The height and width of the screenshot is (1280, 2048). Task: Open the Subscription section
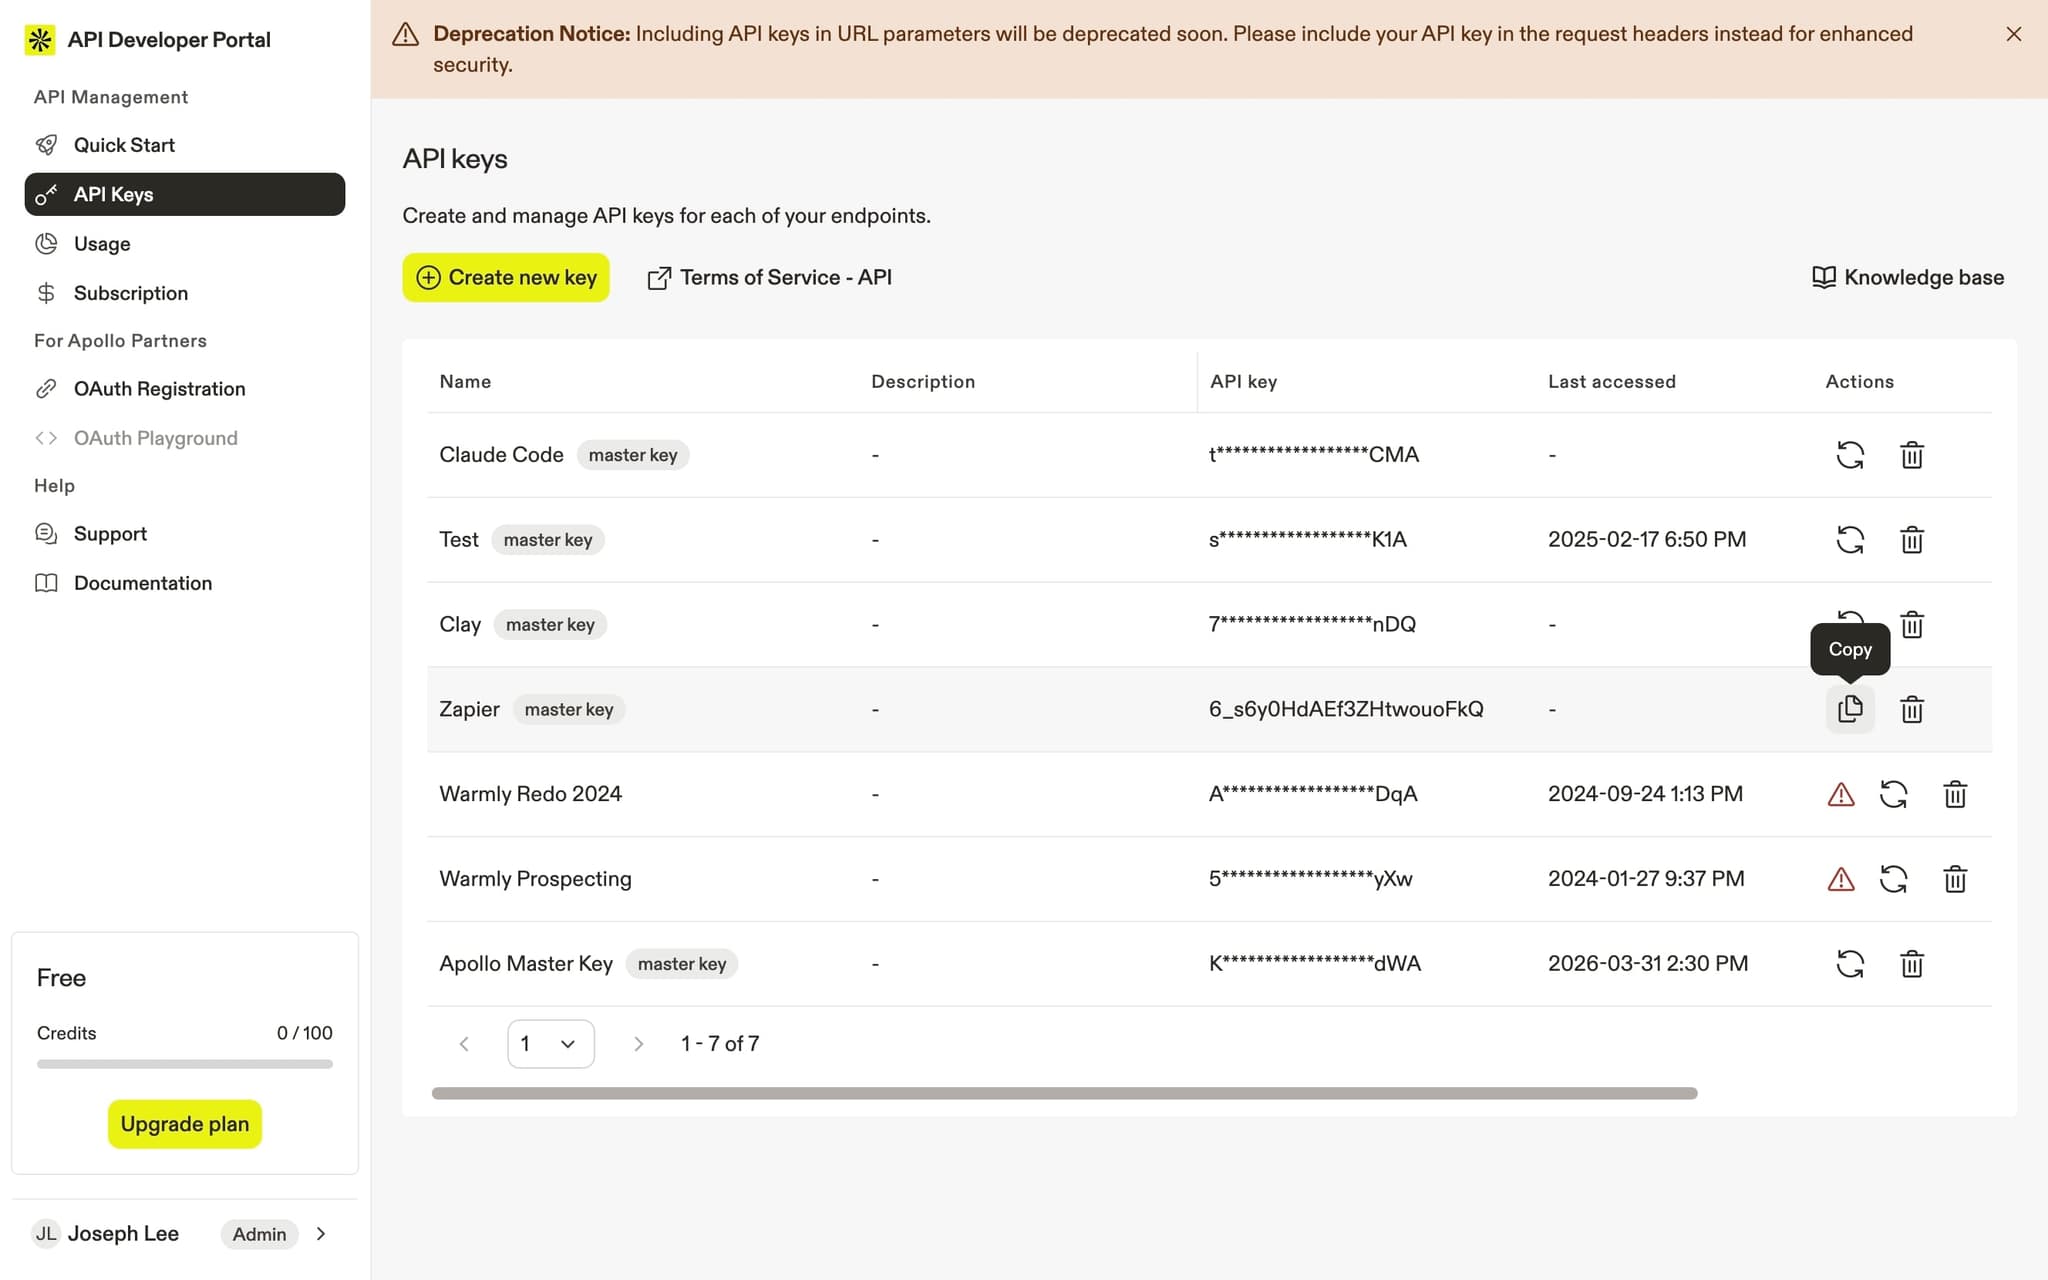130,292
